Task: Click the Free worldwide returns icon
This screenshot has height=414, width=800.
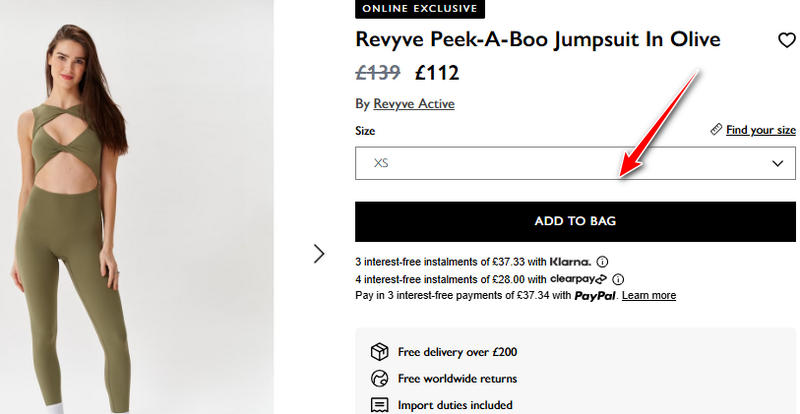Action: tap(379, 379)
